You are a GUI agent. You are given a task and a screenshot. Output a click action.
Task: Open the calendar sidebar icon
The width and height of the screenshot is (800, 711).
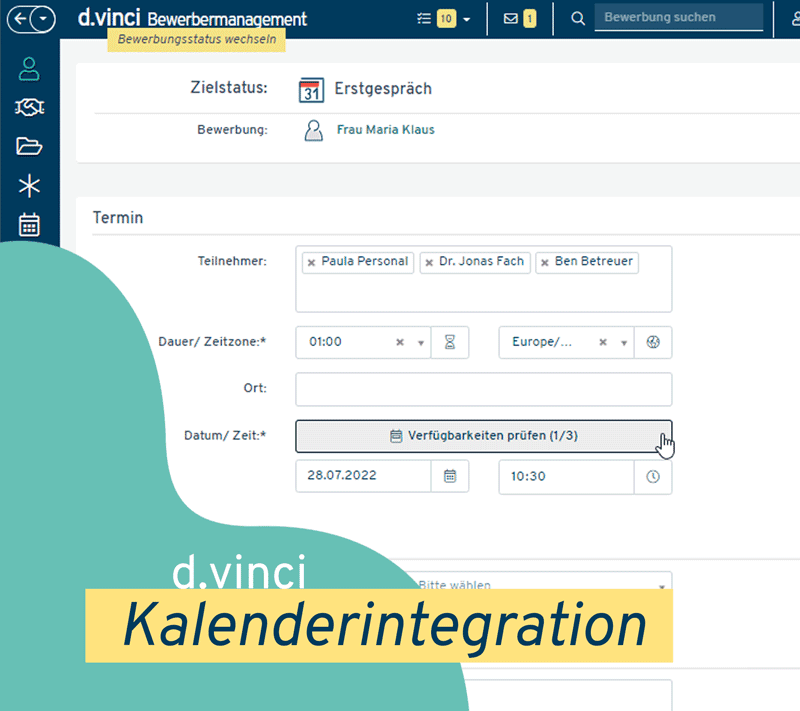(x=29, y=224)
